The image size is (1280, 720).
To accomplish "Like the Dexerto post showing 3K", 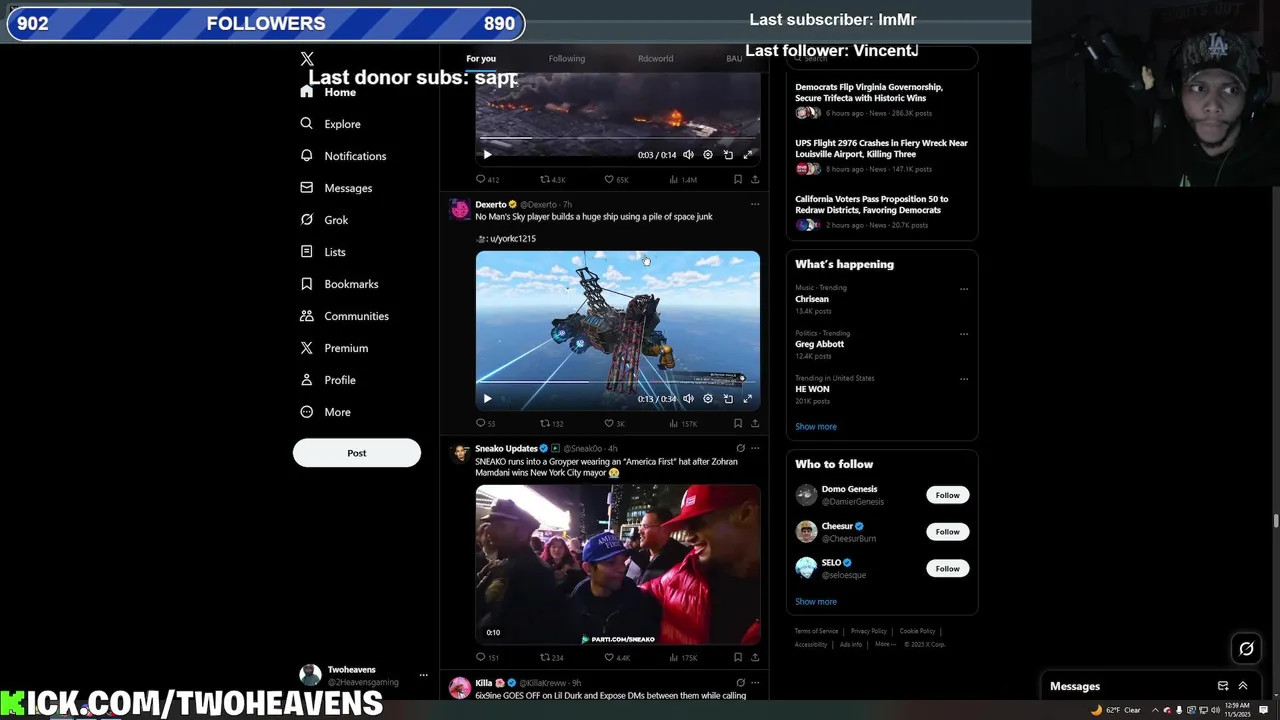I will (x=614, y=423).
